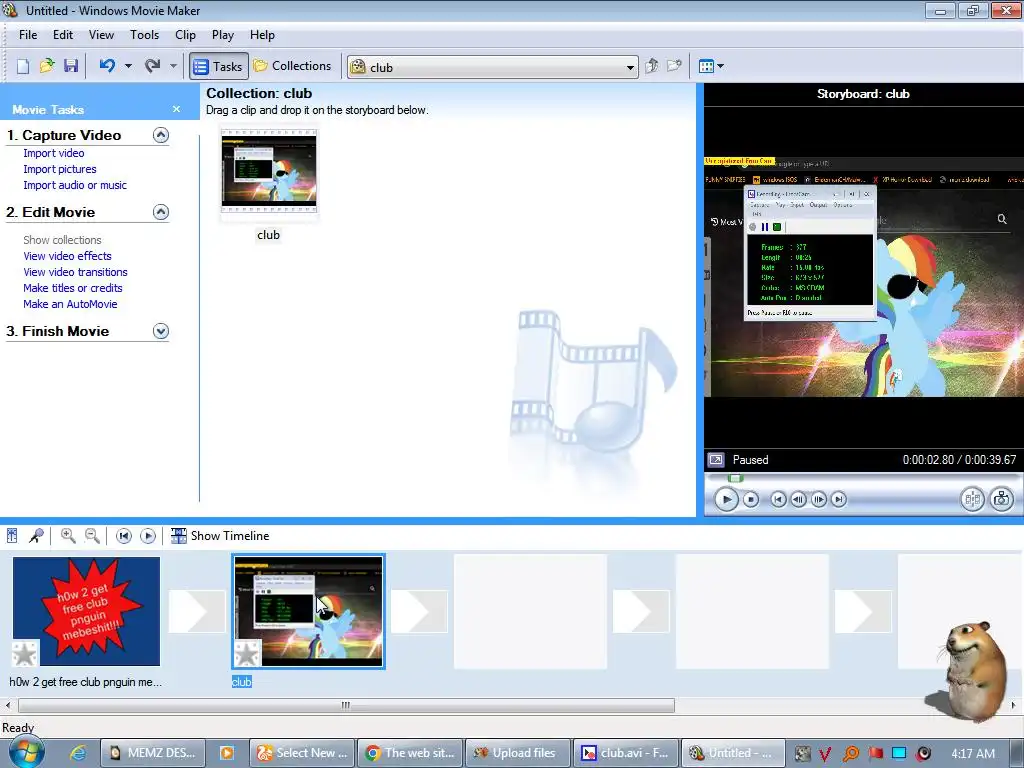This screenshot has width=1024, height=768.
Task: Open the Clip menu
Action: pos(185,35)
